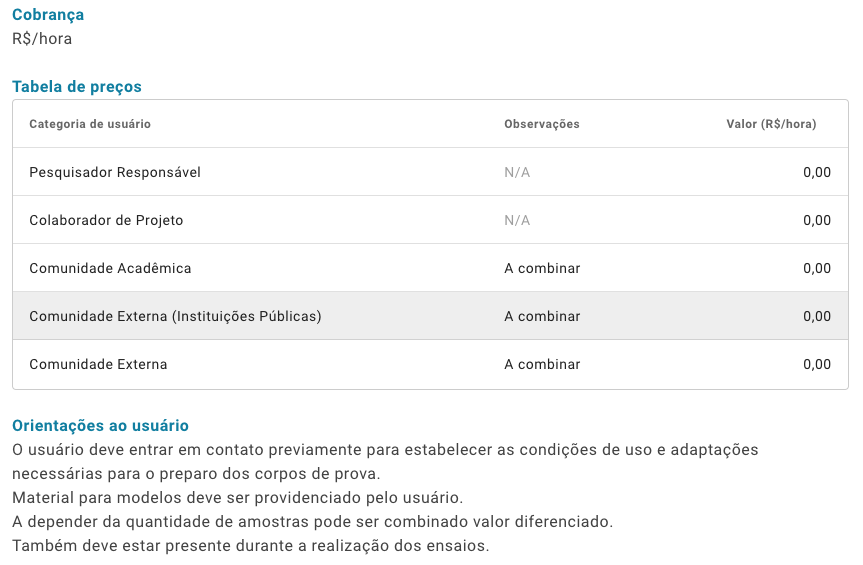Click the Observações column header

[542, 124]
